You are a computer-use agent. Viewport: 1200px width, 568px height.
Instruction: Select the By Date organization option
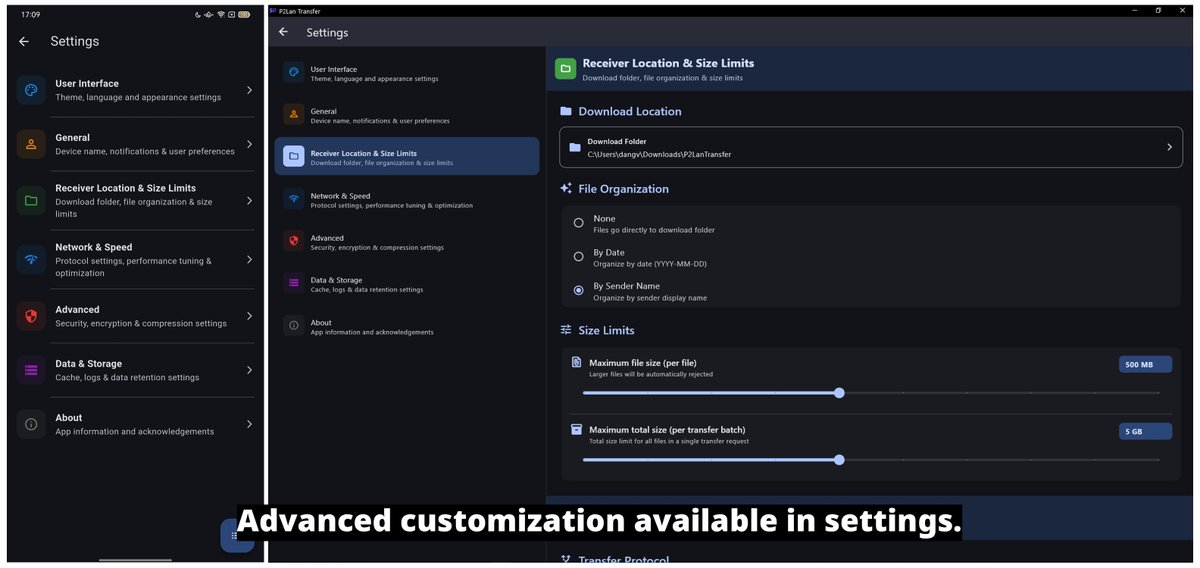point(578,257)
